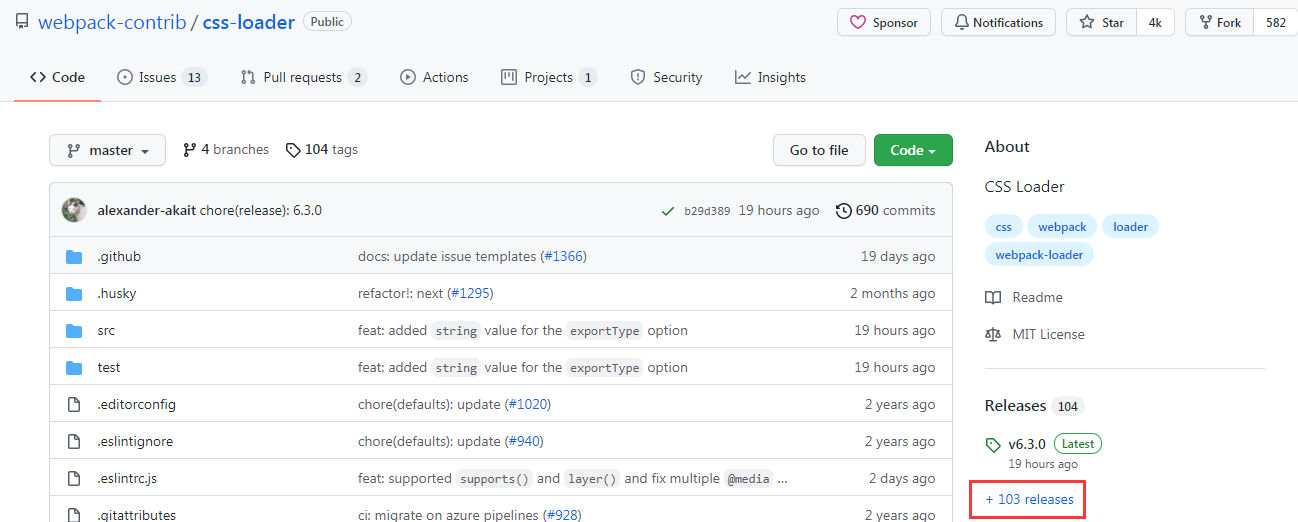The height and width of the screenshot is (522, 1298).
Task: Open the .husky folder
Action: point(116,293)
